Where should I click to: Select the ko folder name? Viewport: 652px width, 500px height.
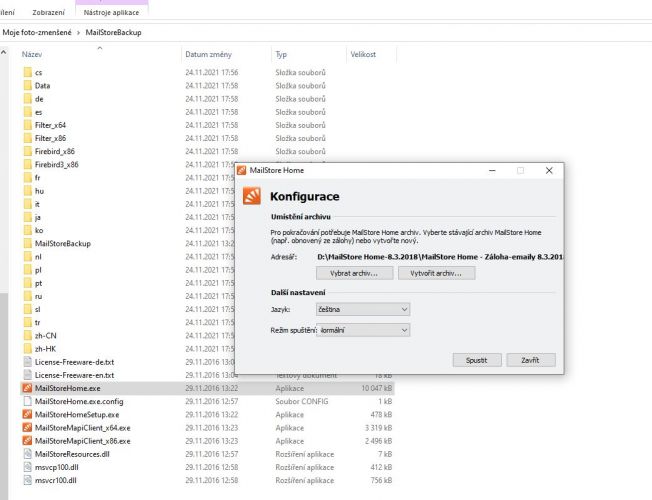click(39, 230)
